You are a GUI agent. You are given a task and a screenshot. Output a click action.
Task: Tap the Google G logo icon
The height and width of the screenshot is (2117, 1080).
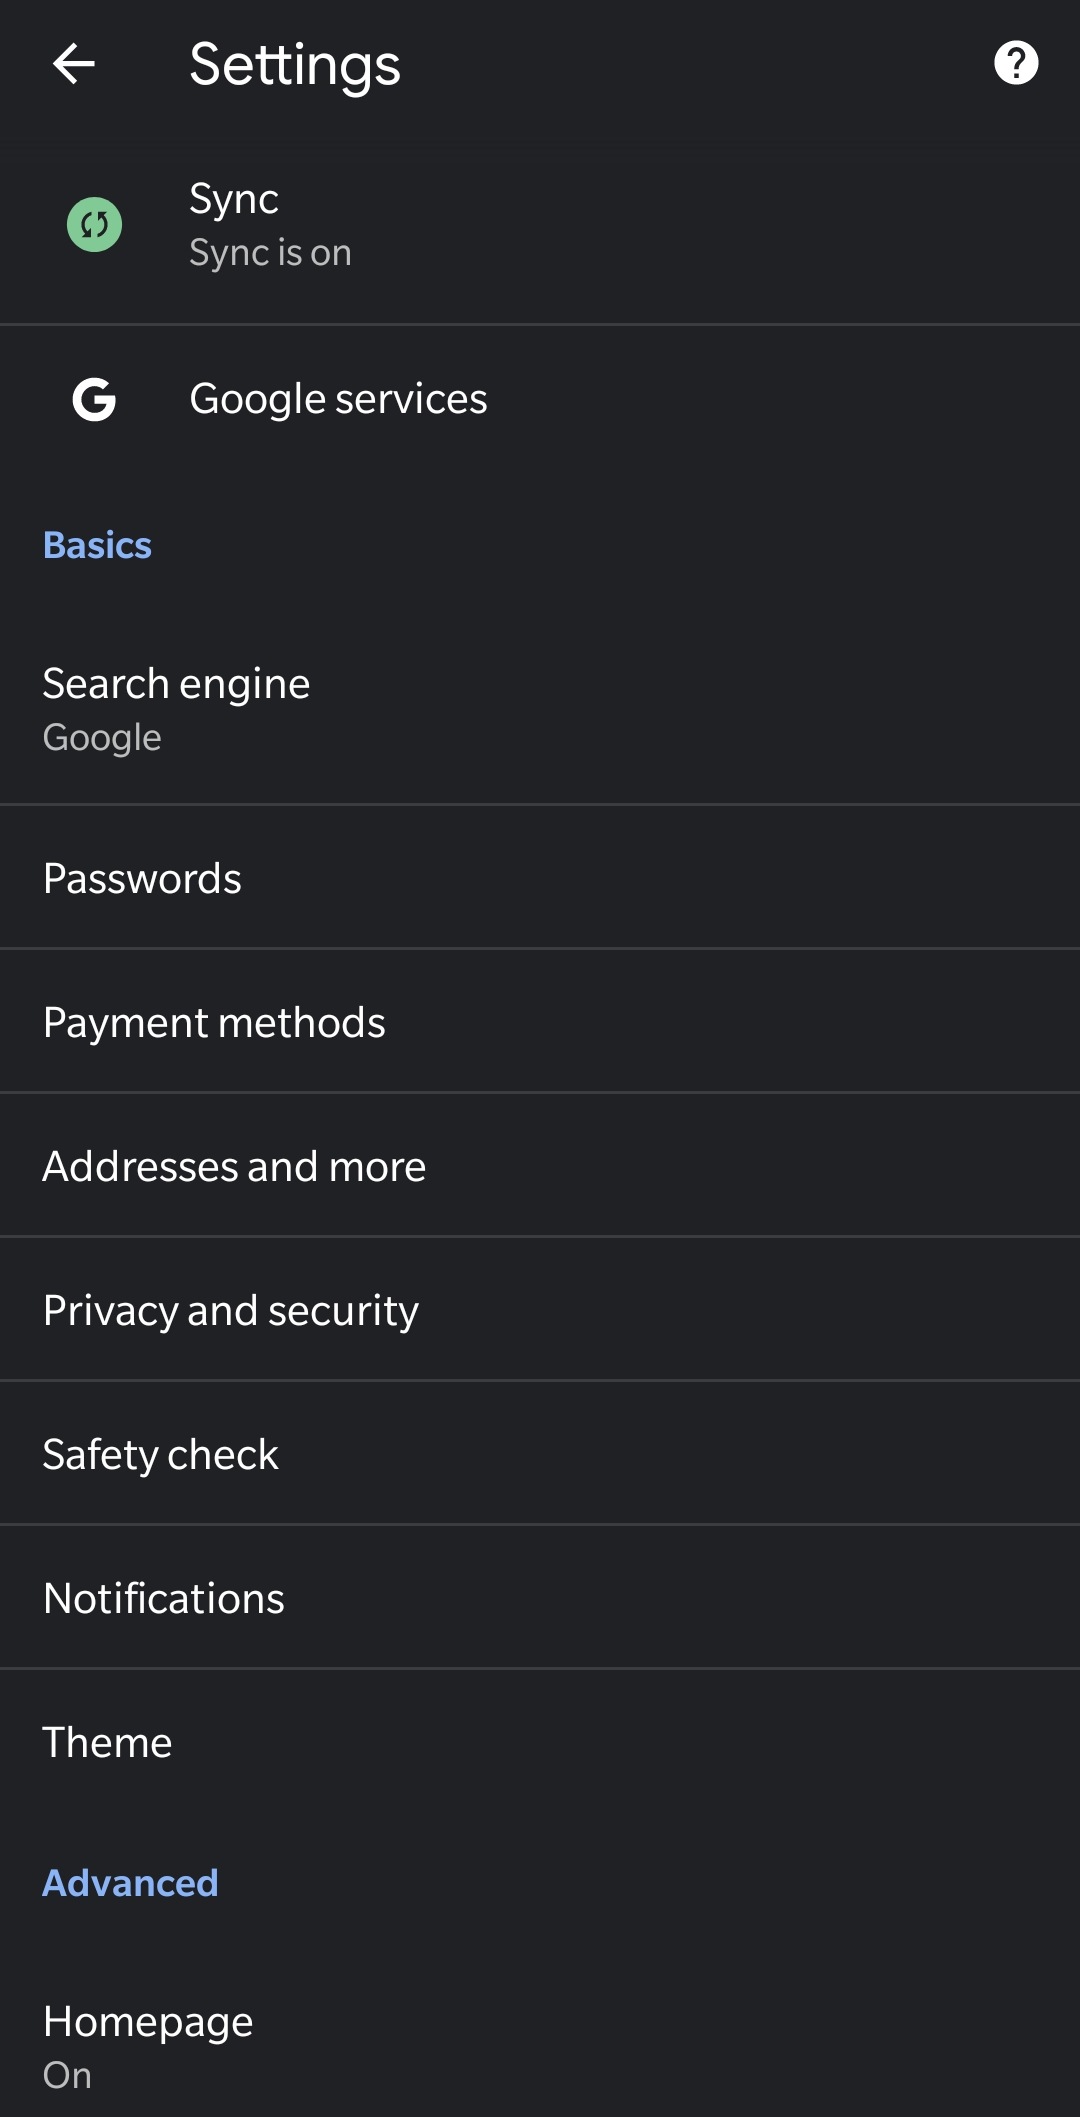pos(94,399)
